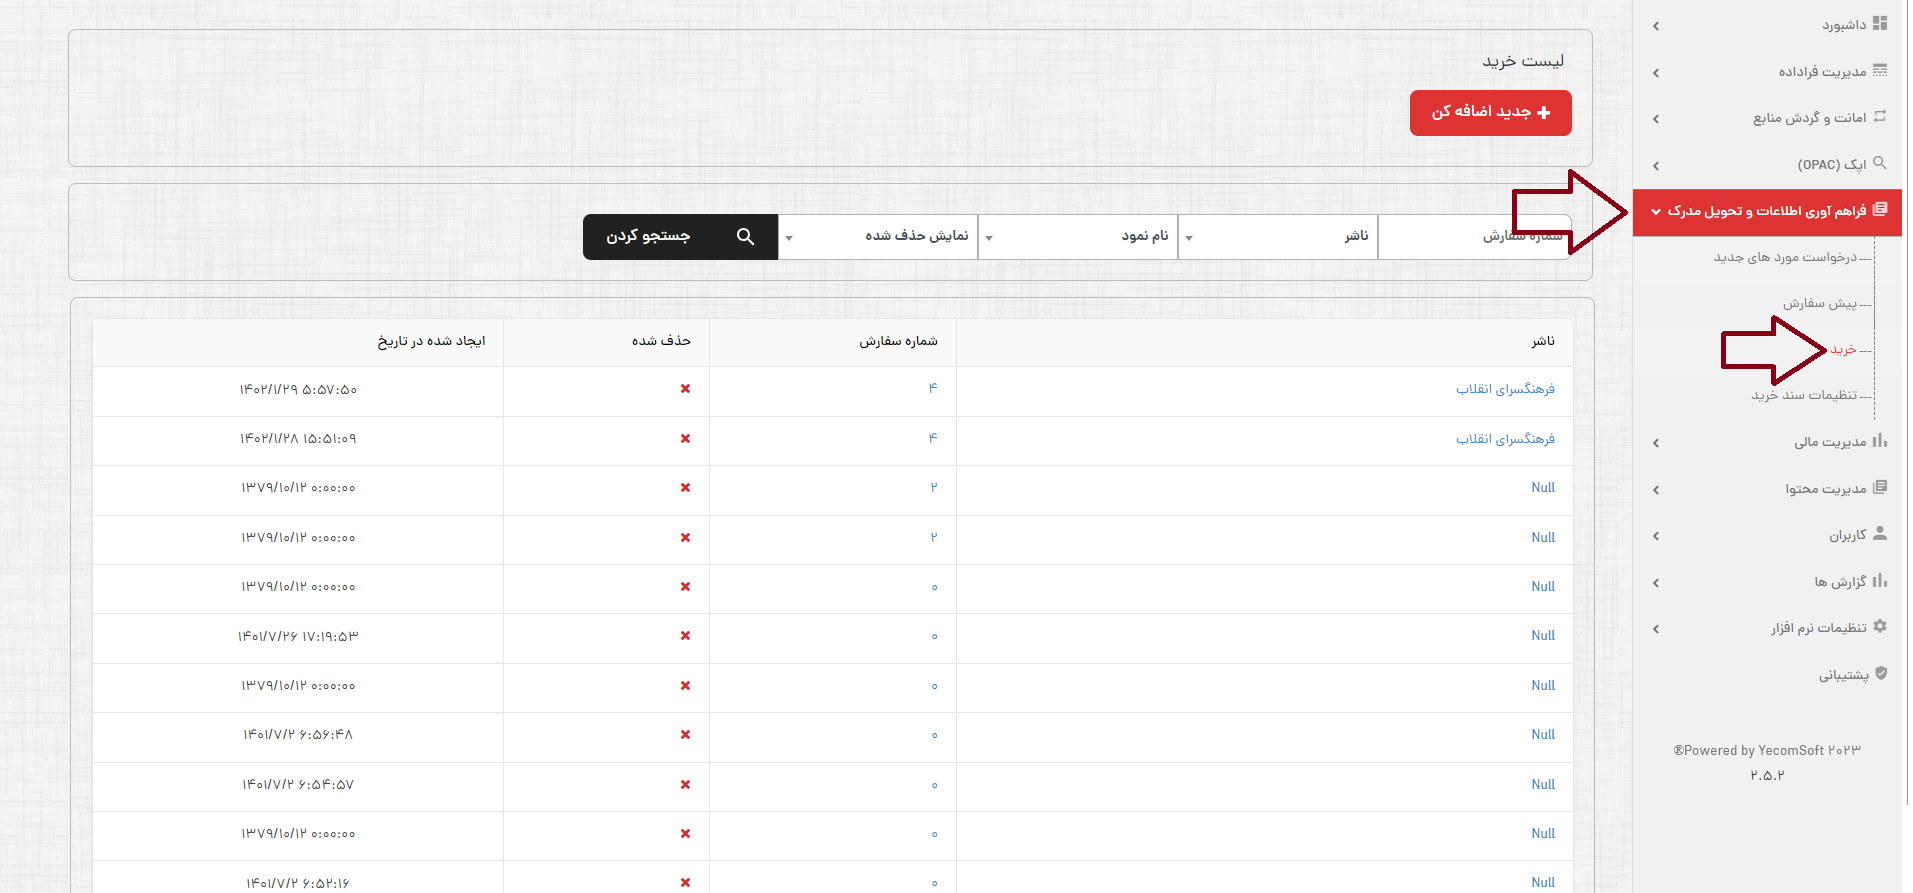Click the loan and circulation icon
The height and width of the screenshot is (893, 1913).
click(x=1880, y=117)
